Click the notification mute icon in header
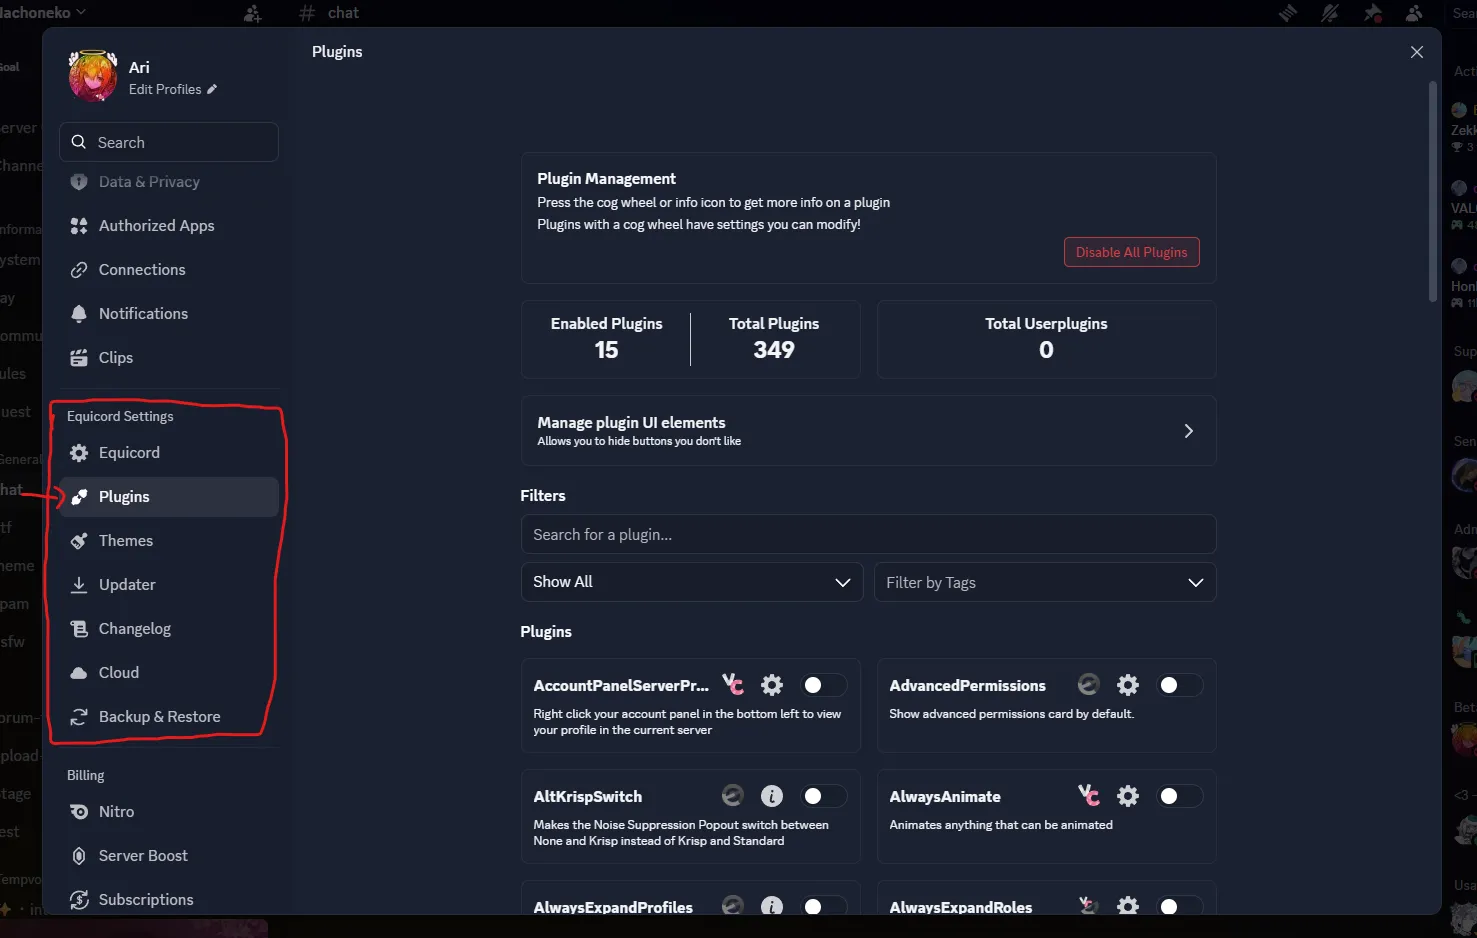The image size is (1477, 938). tap(1330, 13)
